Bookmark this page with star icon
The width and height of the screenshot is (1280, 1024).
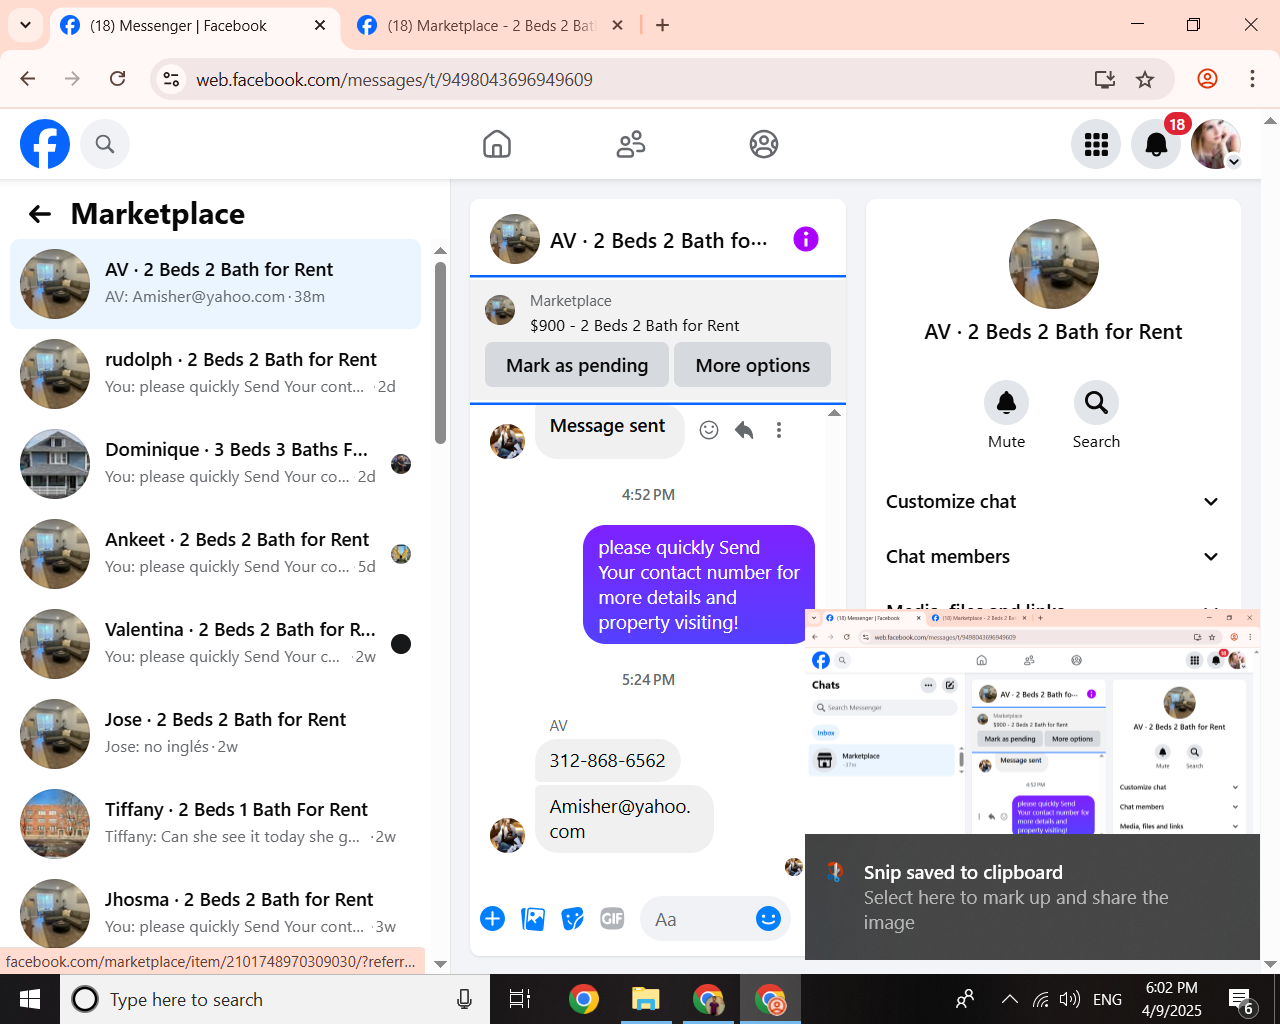coord(1145,79)
